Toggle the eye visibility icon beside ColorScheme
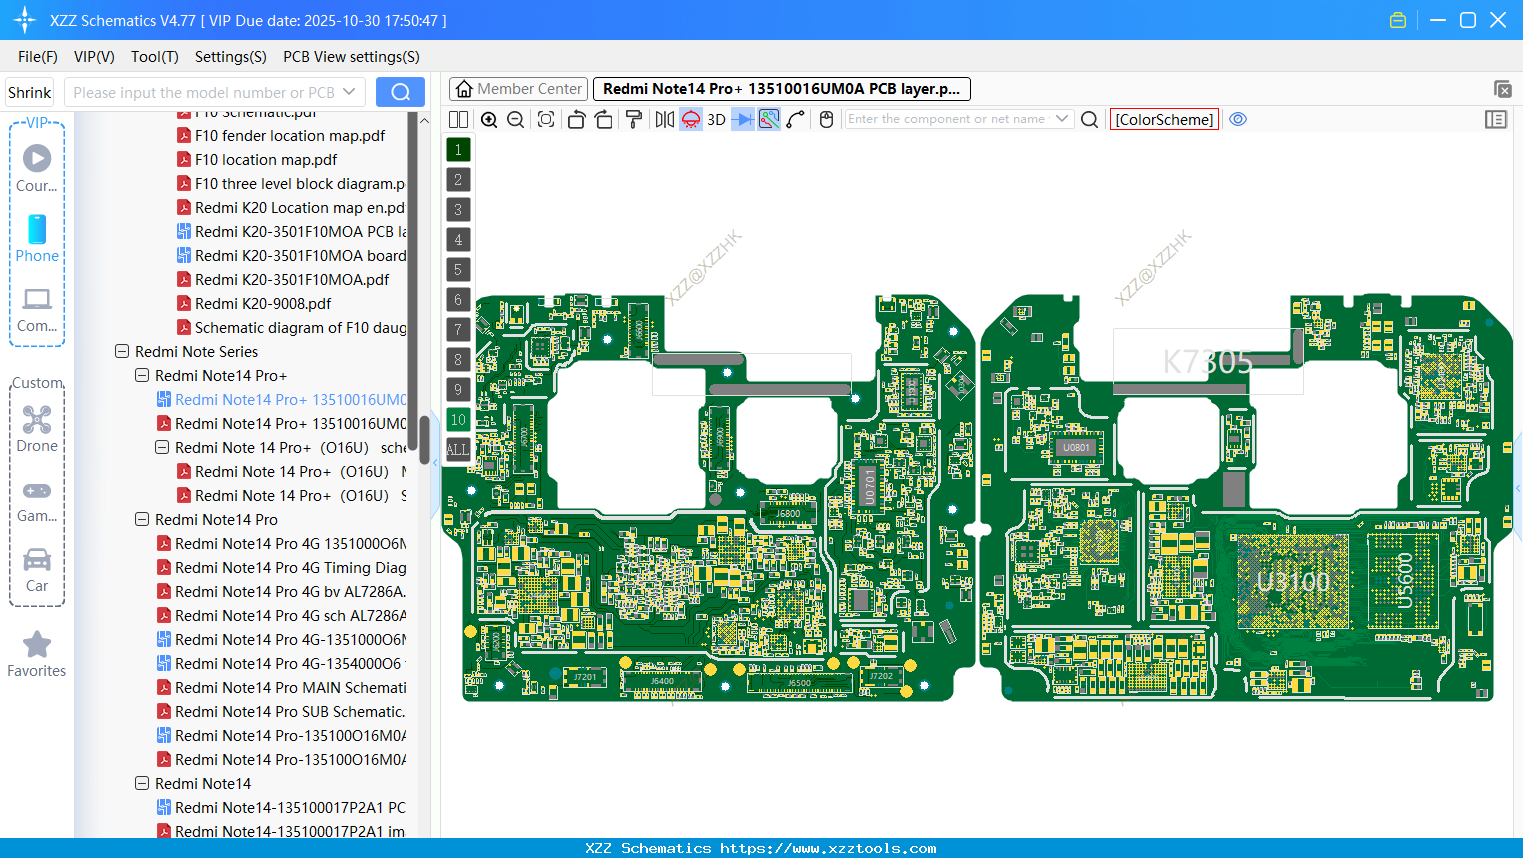This screenshot has width=1523, height=858. pos(1237,119)
